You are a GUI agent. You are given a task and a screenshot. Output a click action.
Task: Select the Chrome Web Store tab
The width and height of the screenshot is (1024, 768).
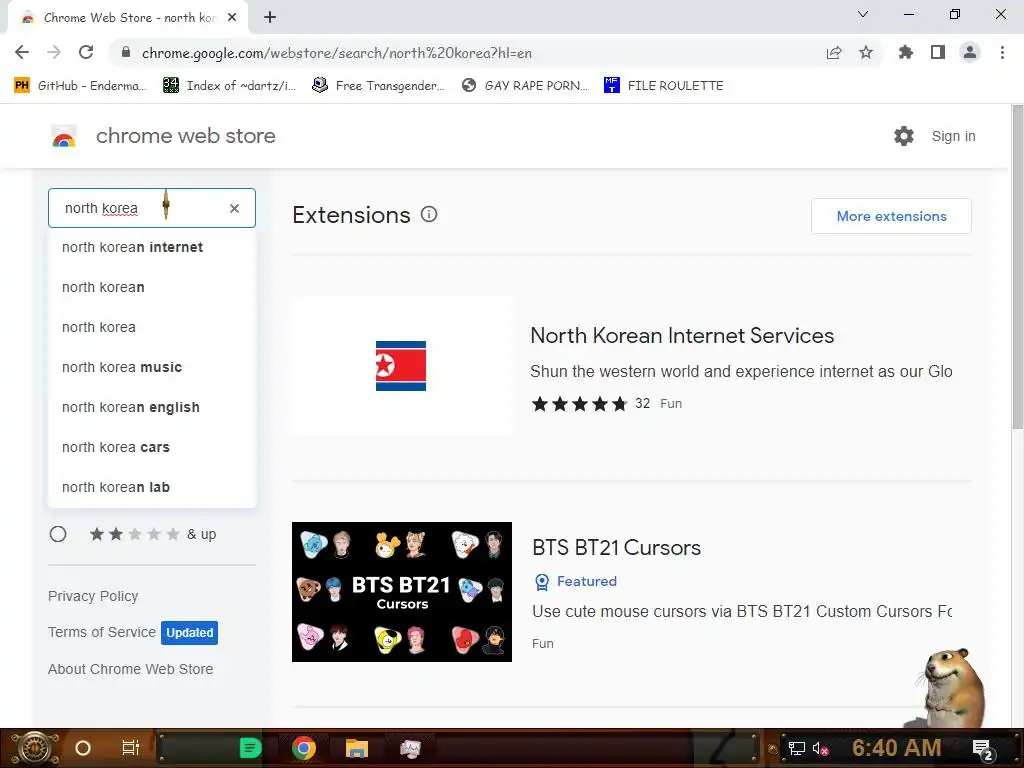click(127, 18)
